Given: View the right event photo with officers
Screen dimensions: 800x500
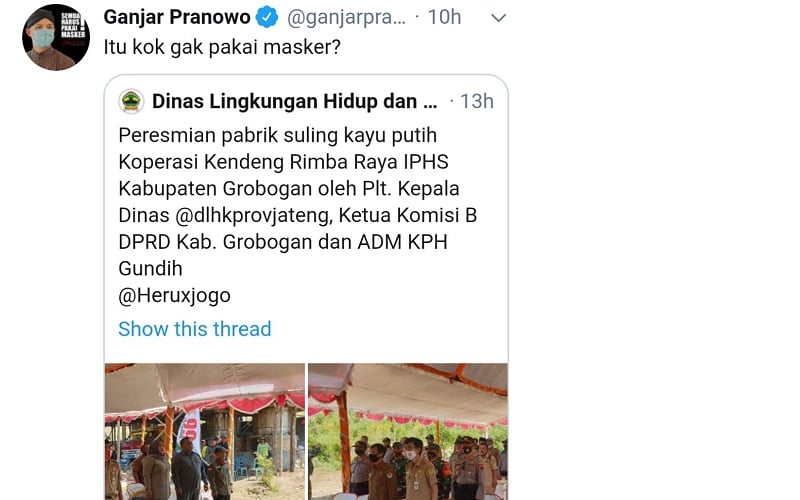Looking at the screenshot, I should tap(408, 432).
